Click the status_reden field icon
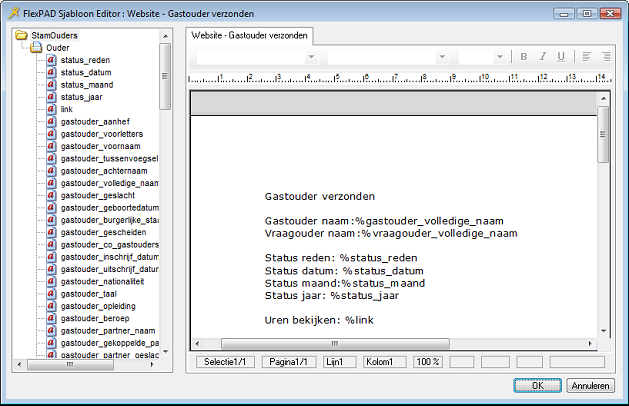 click(x=52, y=60)
